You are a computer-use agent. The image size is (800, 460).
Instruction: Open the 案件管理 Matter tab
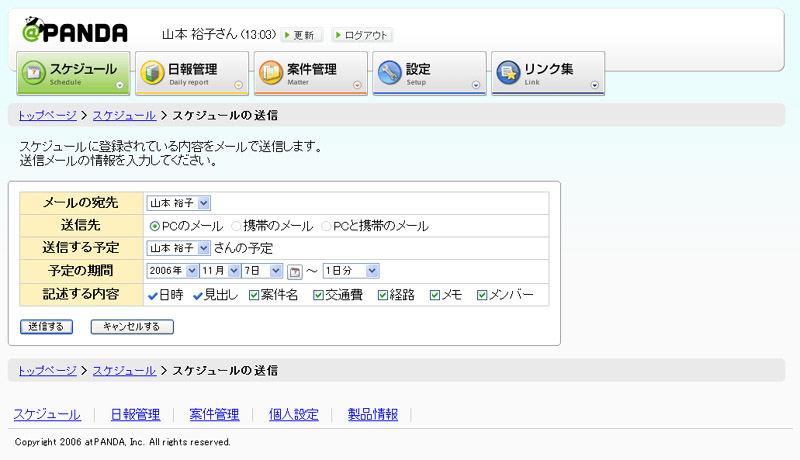coord(311,73)
